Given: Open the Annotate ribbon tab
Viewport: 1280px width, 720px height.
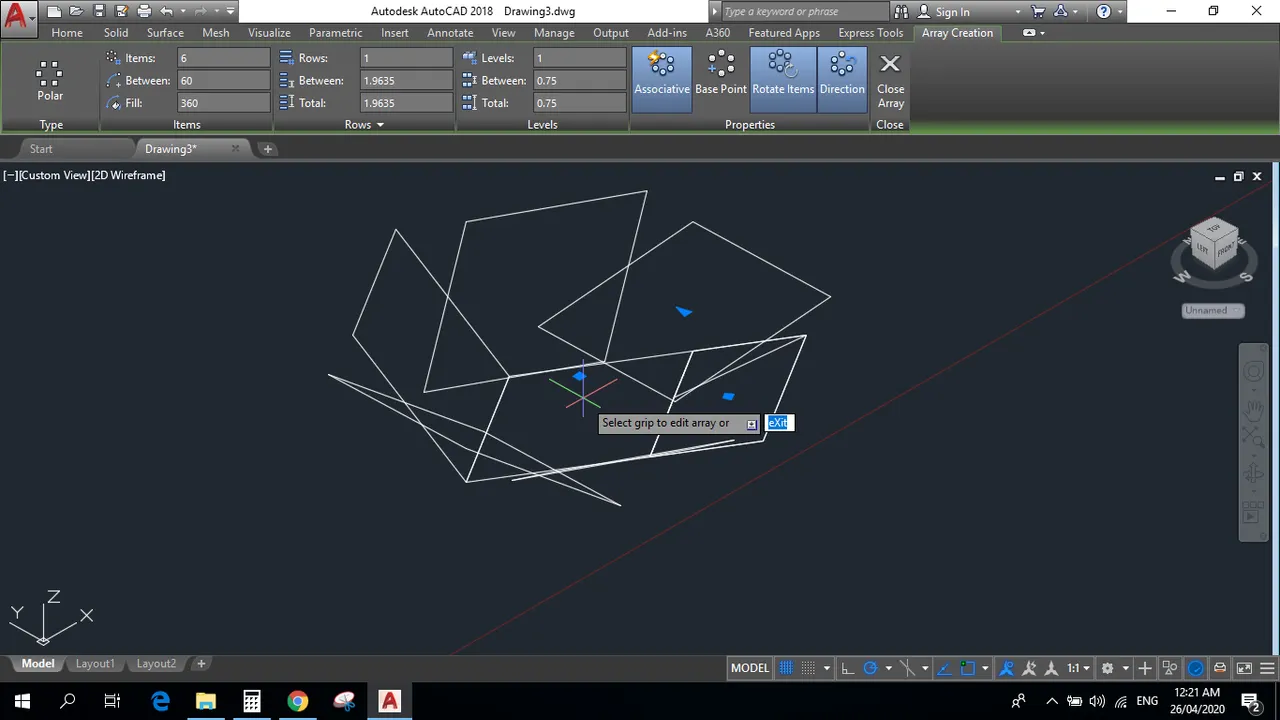Looking at the screenshot, I should 450,33.
